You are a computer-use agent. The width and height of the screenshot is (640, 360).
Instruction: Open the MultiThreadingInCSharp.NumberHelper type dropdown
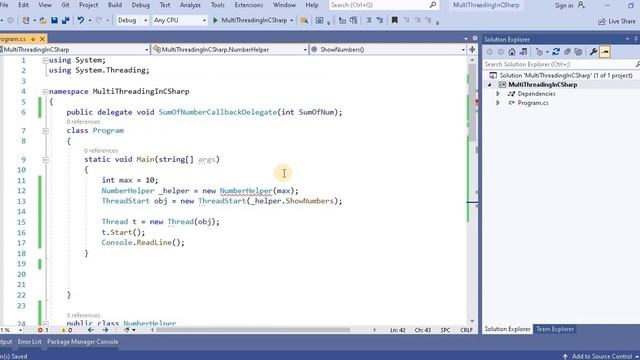[230, 49]
